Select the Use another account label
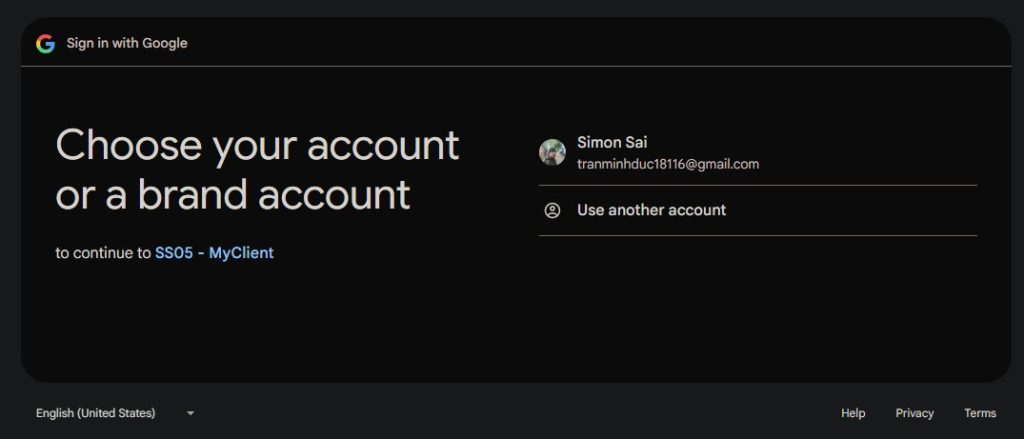 pyautogui.click(x=651, y=210)
